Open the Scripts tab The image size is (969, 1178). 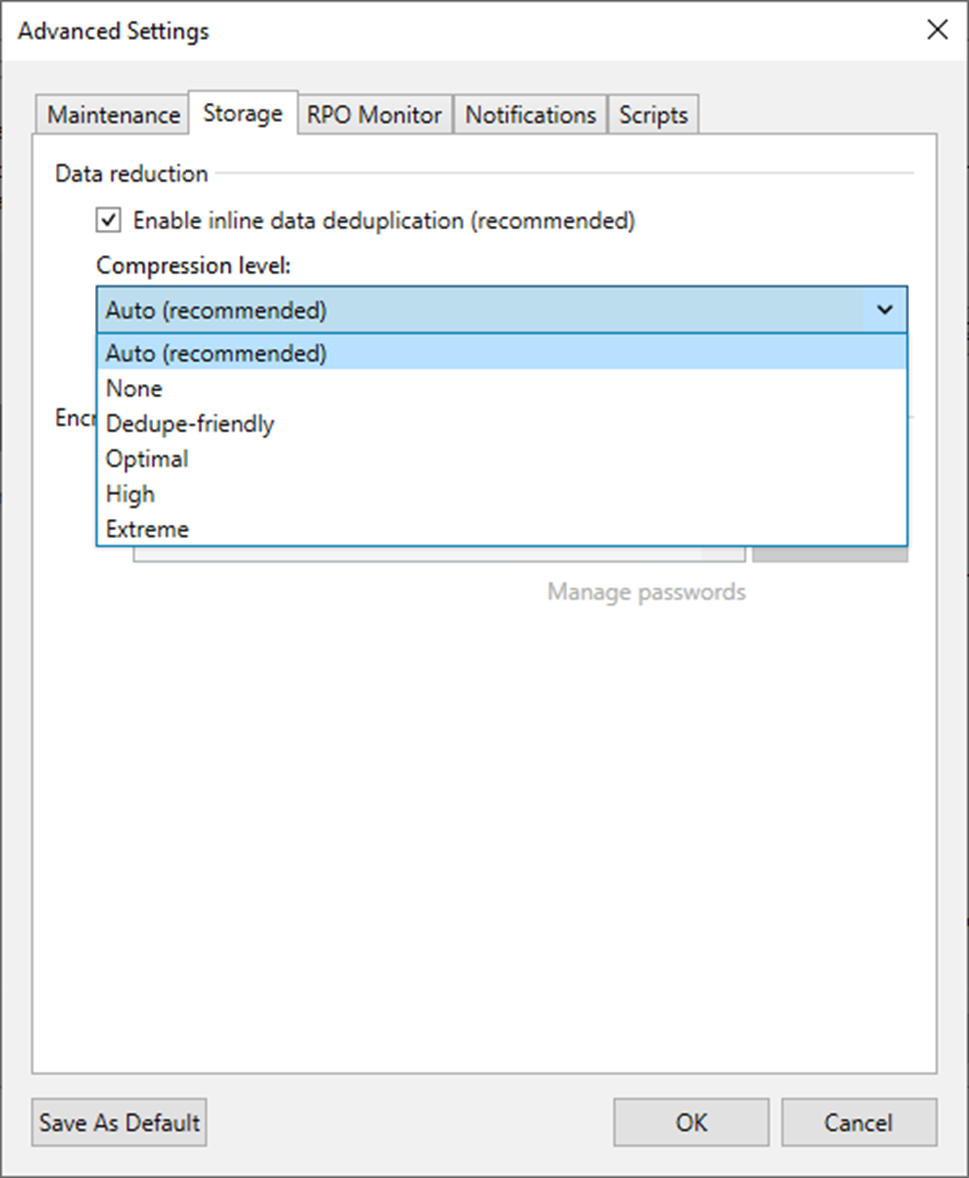[x=653, y=115]
